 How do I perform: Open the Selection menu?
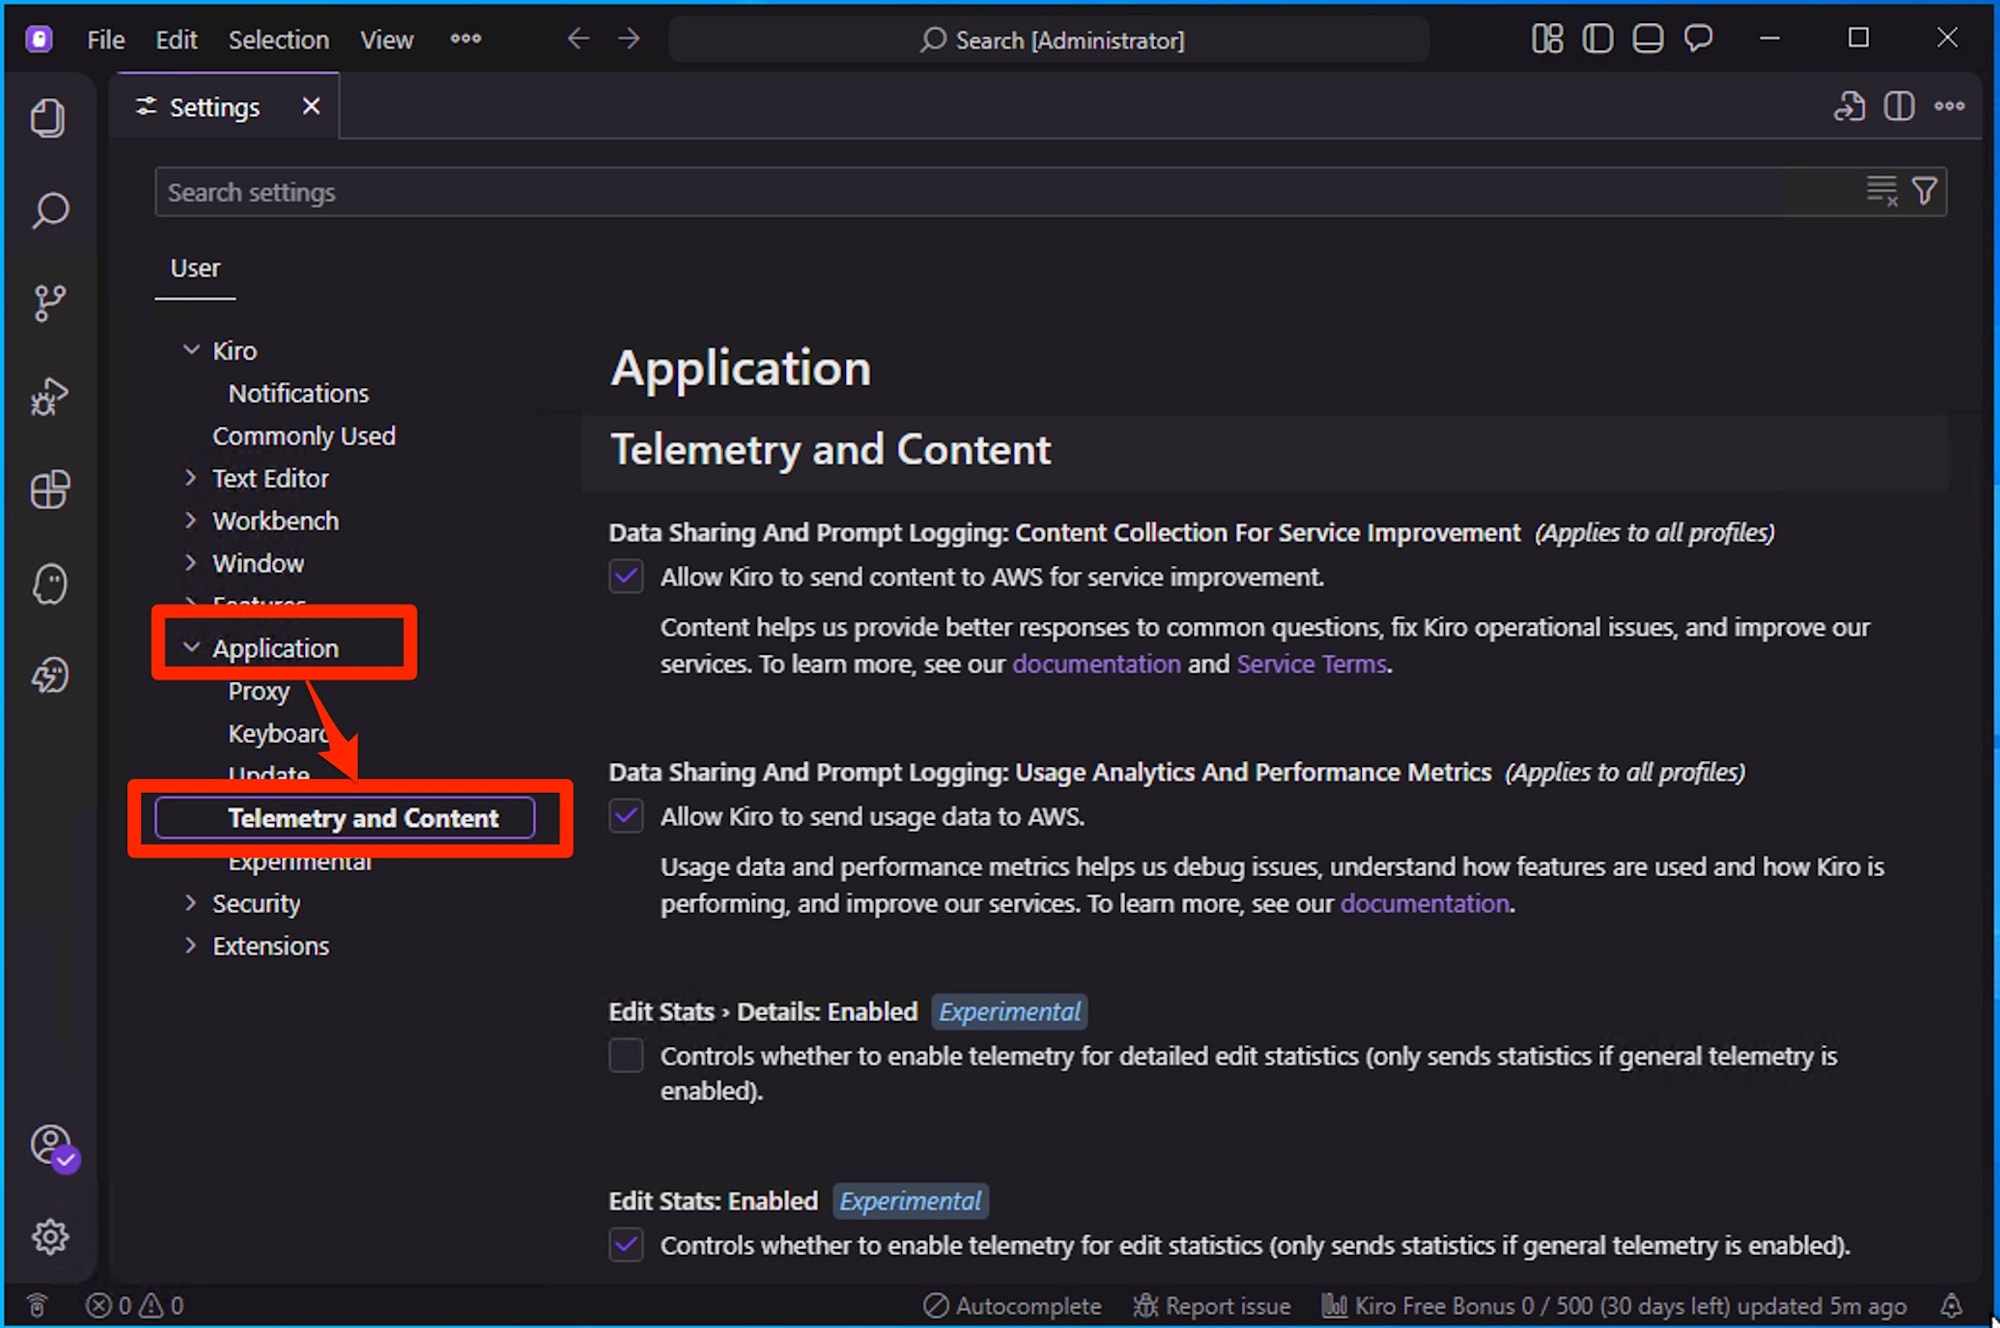tap(278, 40)
